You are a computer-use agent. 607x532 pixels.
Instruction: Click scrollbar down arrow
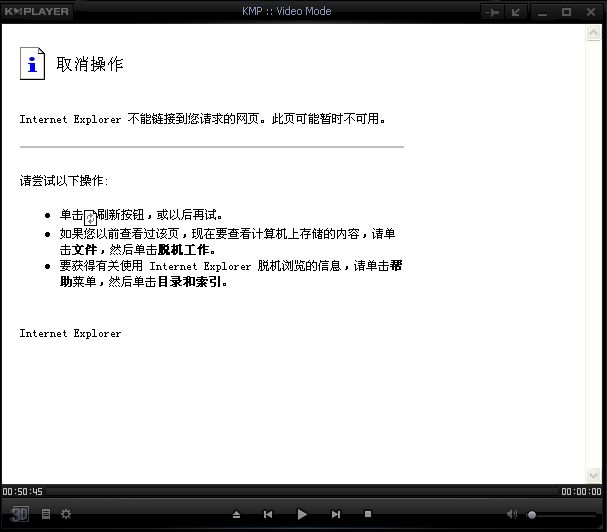593,475
